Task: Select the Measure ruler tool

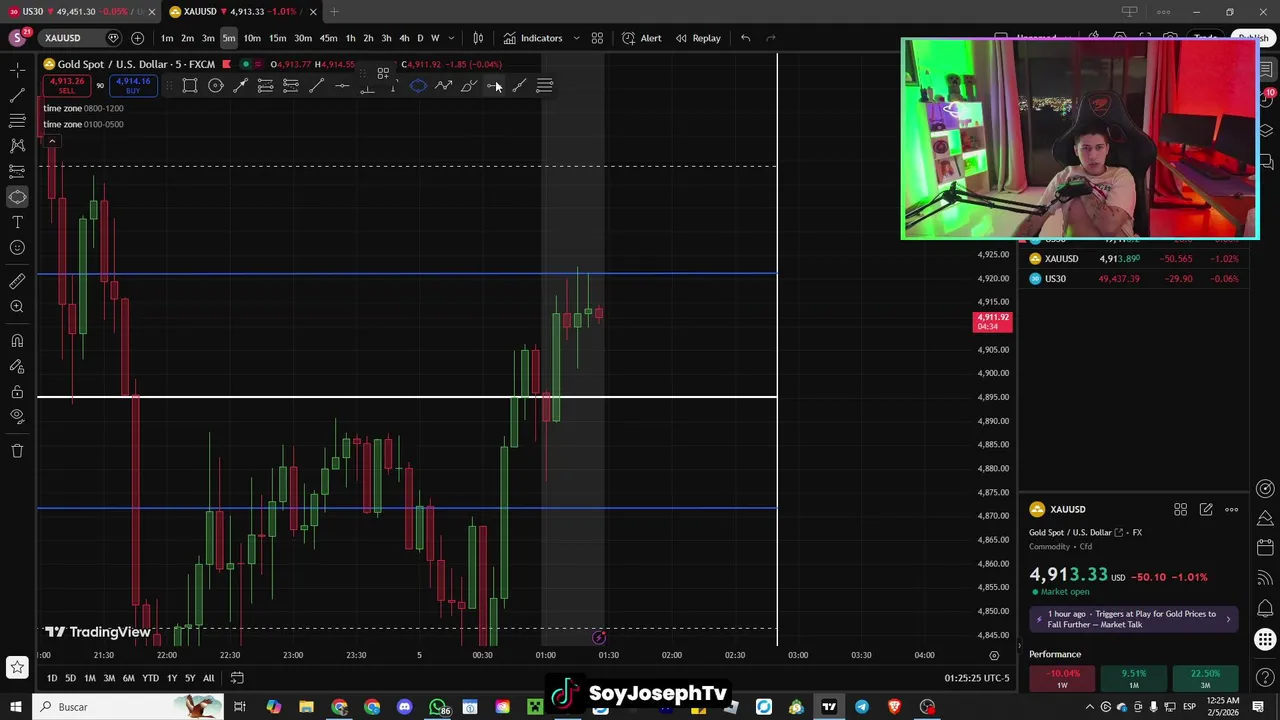Action: coord(17,281)
